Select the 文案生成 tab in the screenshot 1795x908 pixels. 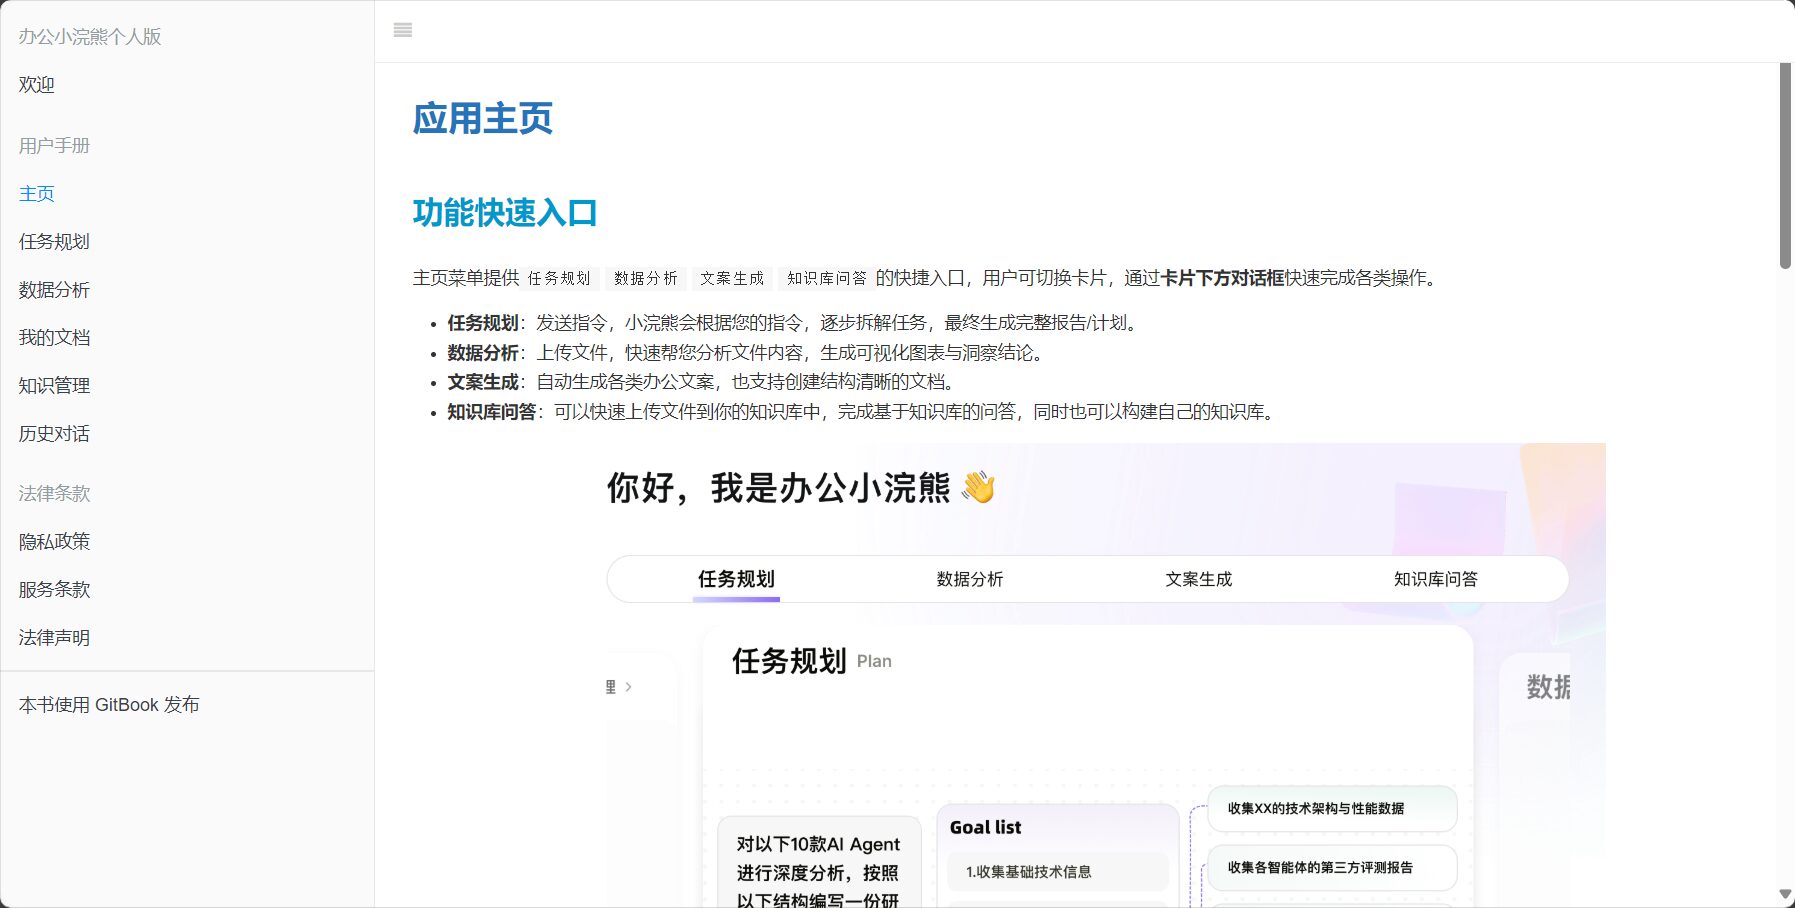(1199, 579)
